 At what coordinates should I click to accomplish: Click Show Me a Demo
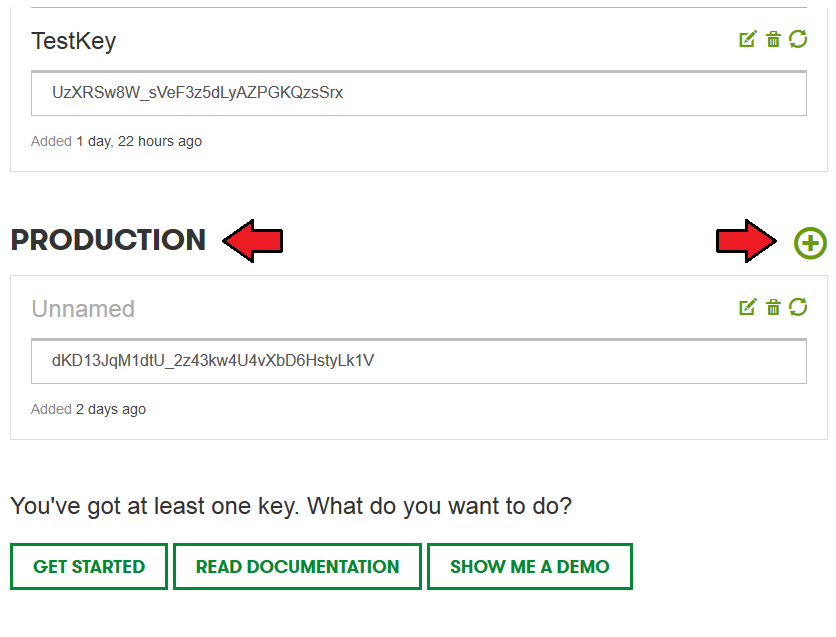(530, 567)
